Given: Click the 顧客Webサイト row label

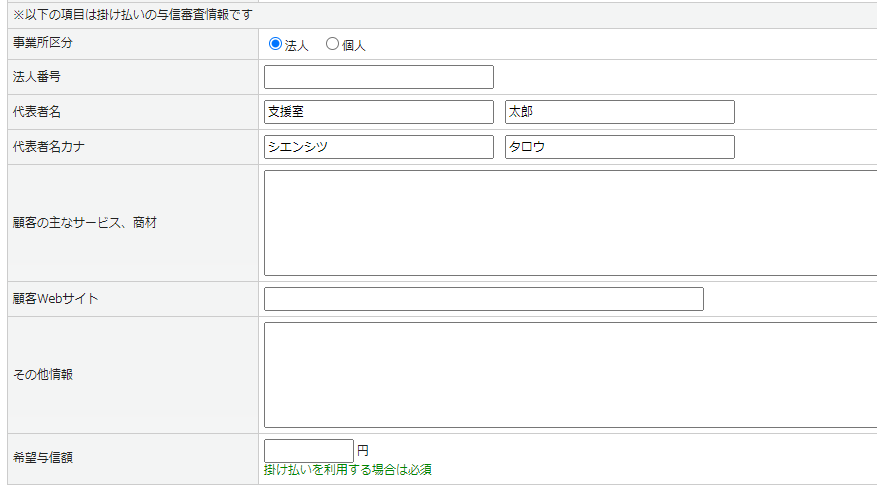Looking at the screenshot, I should [55, 299].
